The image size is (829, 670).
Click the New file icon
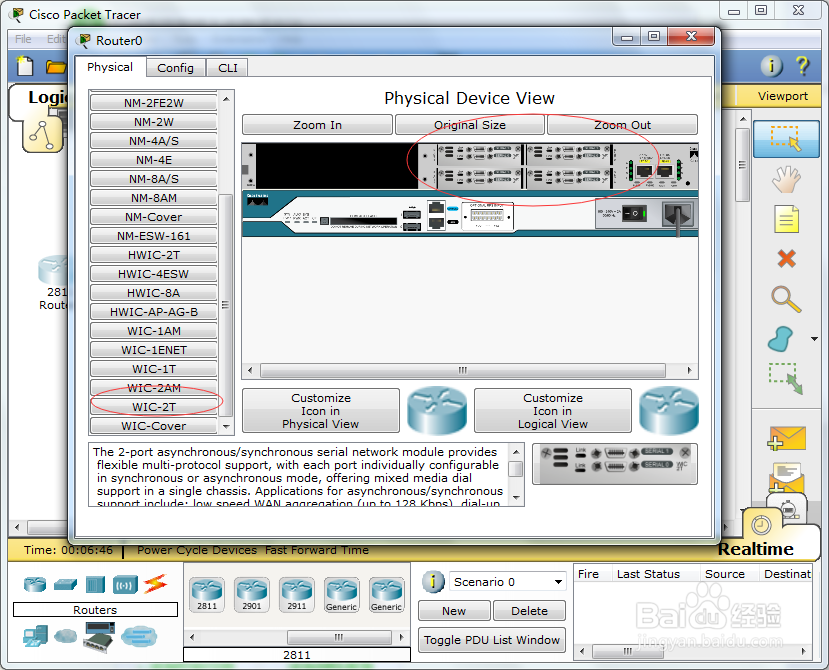point(25,66)
